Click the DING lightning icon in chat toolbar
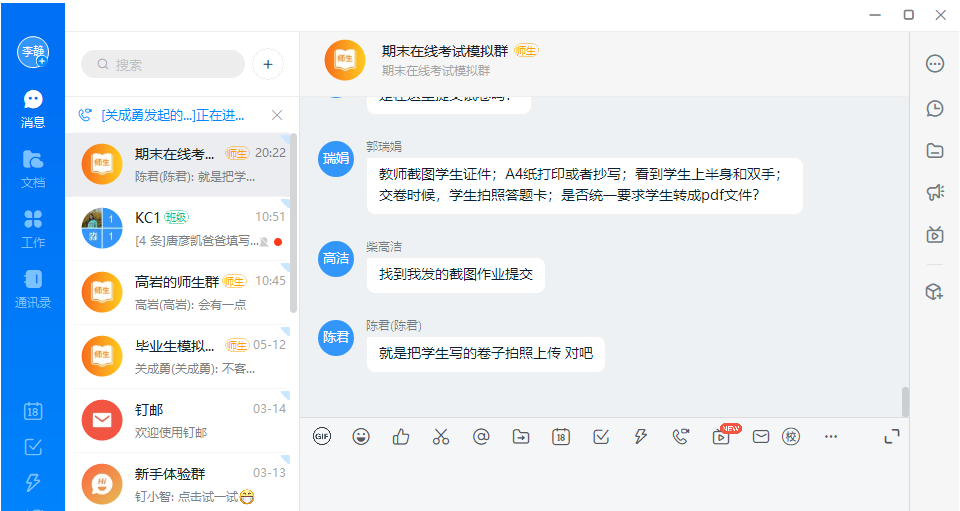The image size is (960, 511). pos(641,436)
